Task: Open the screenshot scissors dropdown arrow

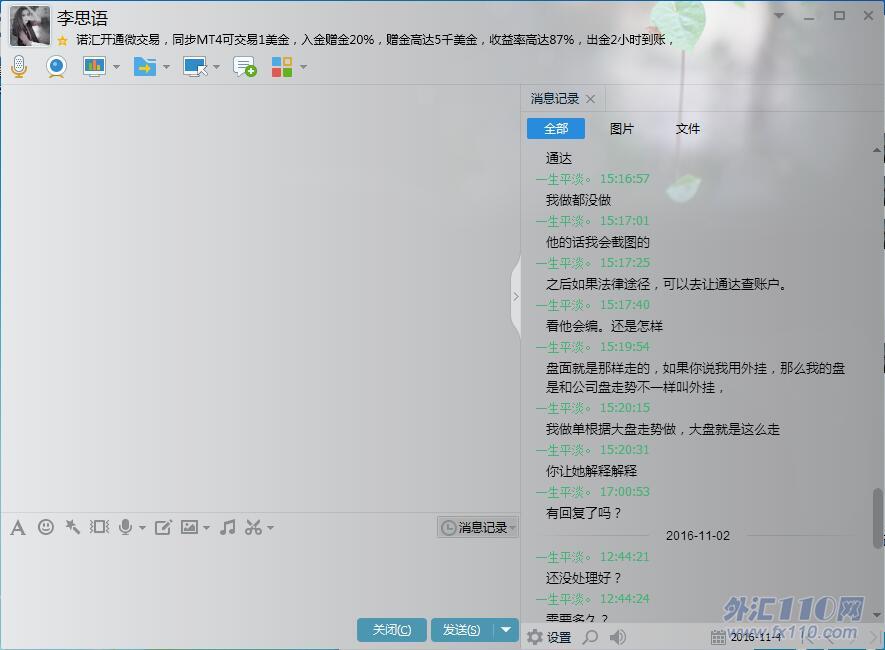Action: (270, 528)
